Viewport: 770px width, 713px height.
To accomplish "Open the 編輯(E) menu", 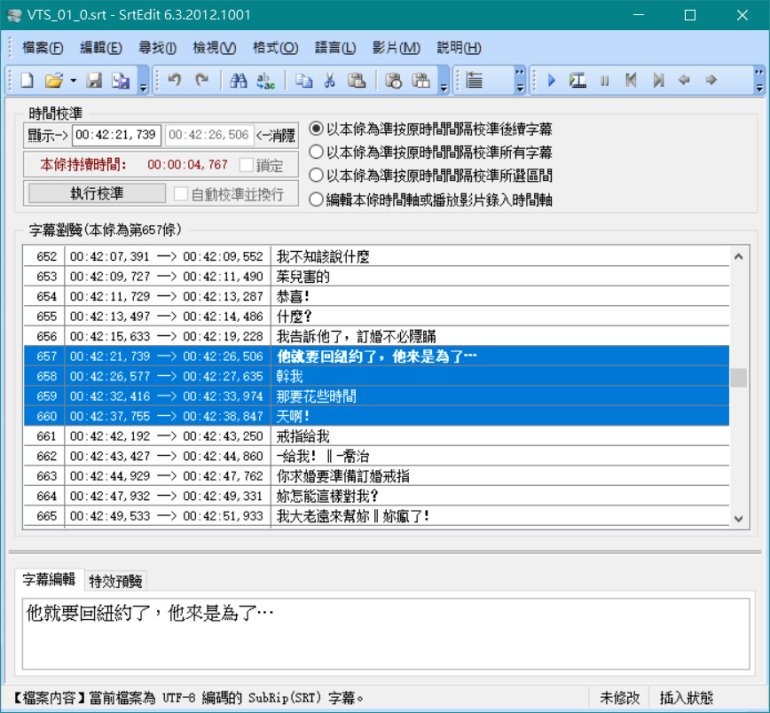I will 101,48.
